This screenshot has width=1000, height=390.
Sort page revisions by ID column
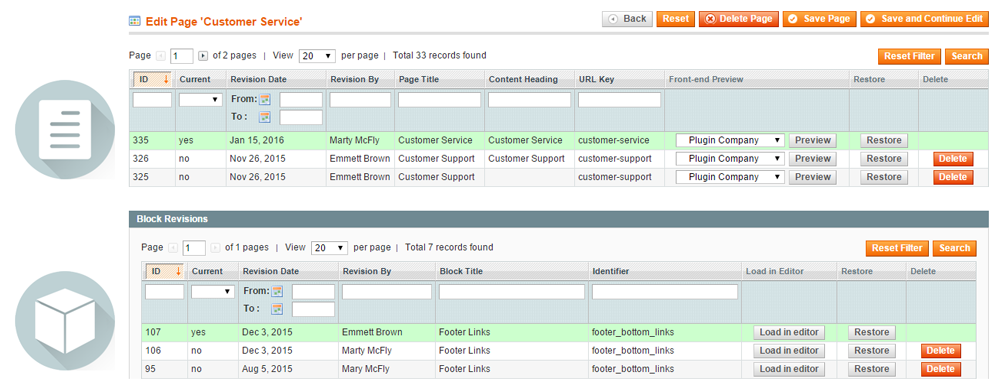[152, 80]
